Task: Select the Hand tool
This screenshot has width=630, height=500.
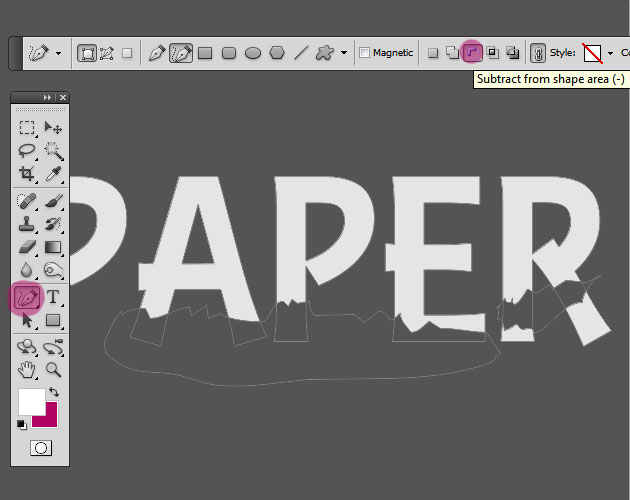Action: [x=27, y=370]
